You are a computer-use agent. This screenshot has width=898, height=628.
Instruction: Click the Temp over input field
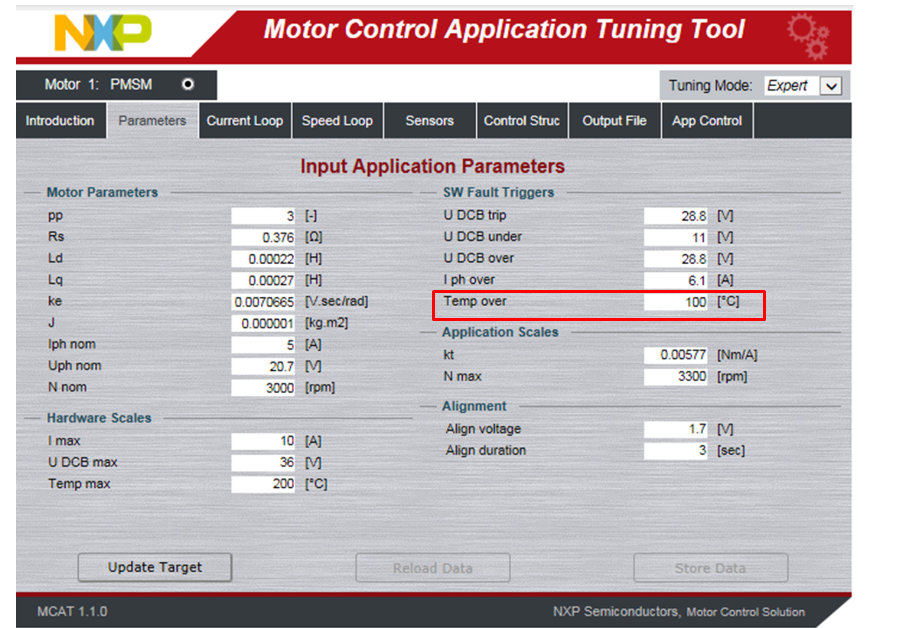coord(676,301)
